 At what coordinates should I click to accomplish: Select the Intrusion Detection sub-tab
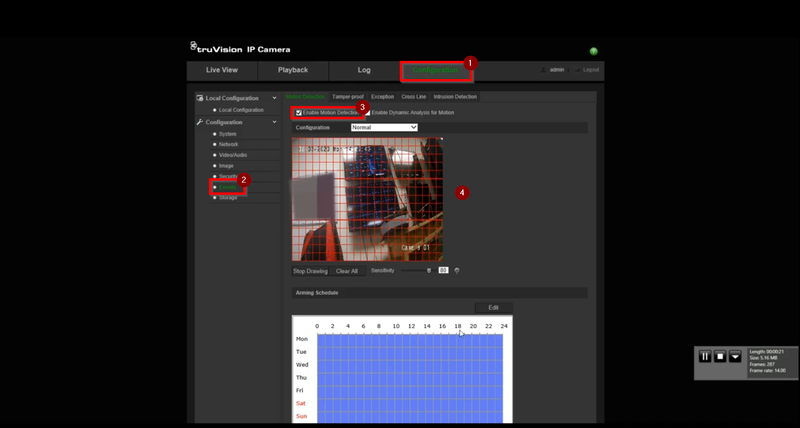pyautogui.click(x=455, y=97)
